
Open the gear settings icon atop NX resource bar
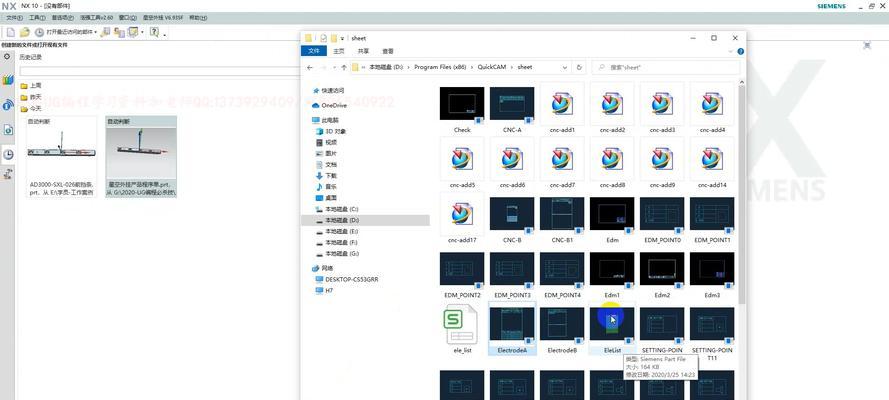(x=7, y=57)
